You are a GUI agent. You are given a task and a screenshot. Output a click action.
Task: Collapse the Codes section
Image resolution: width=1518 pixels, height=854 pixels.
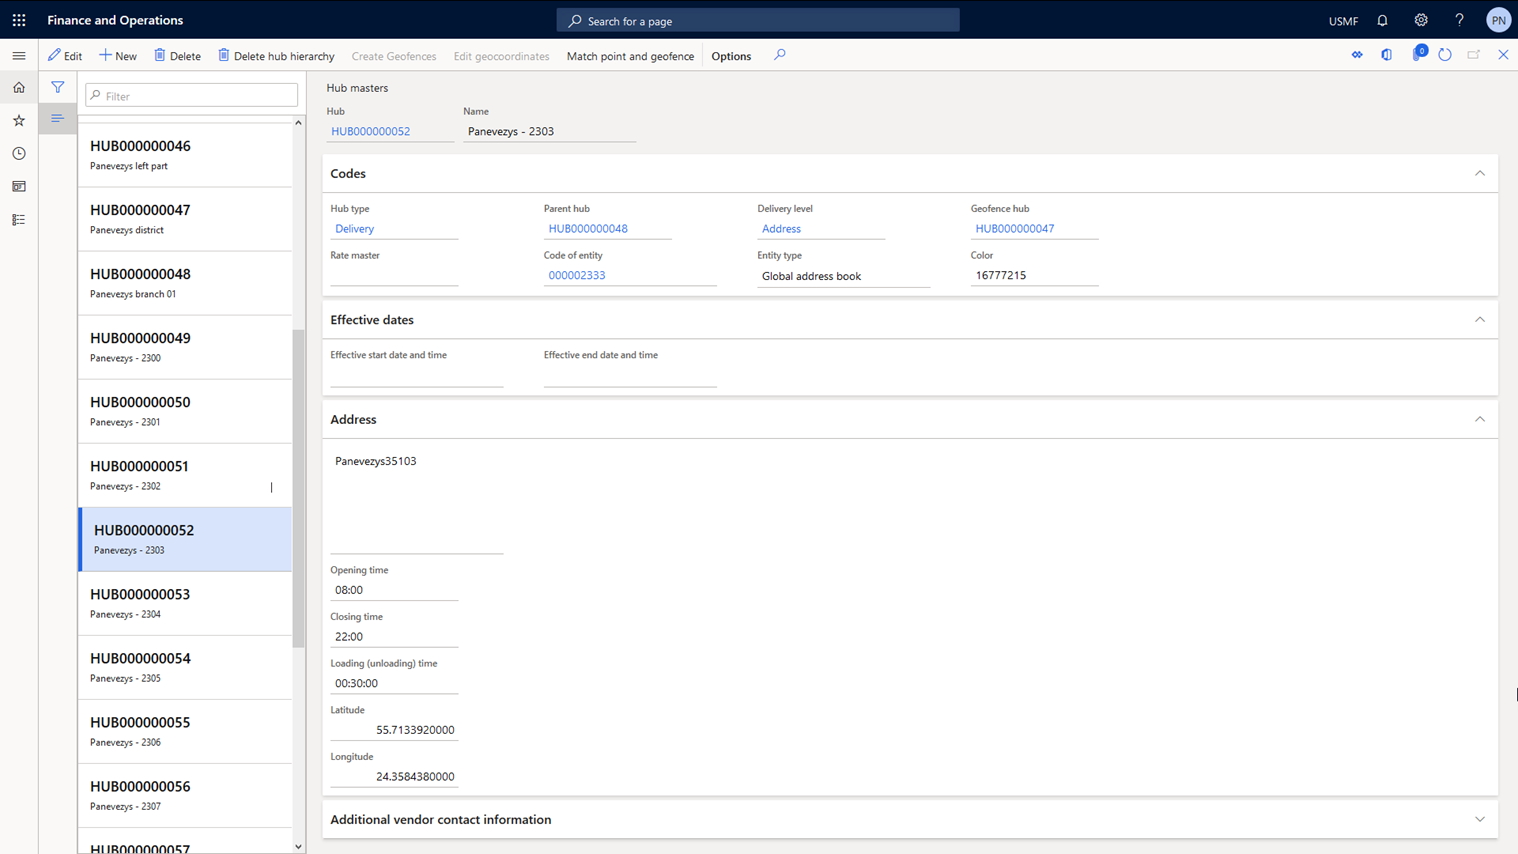1479,173
